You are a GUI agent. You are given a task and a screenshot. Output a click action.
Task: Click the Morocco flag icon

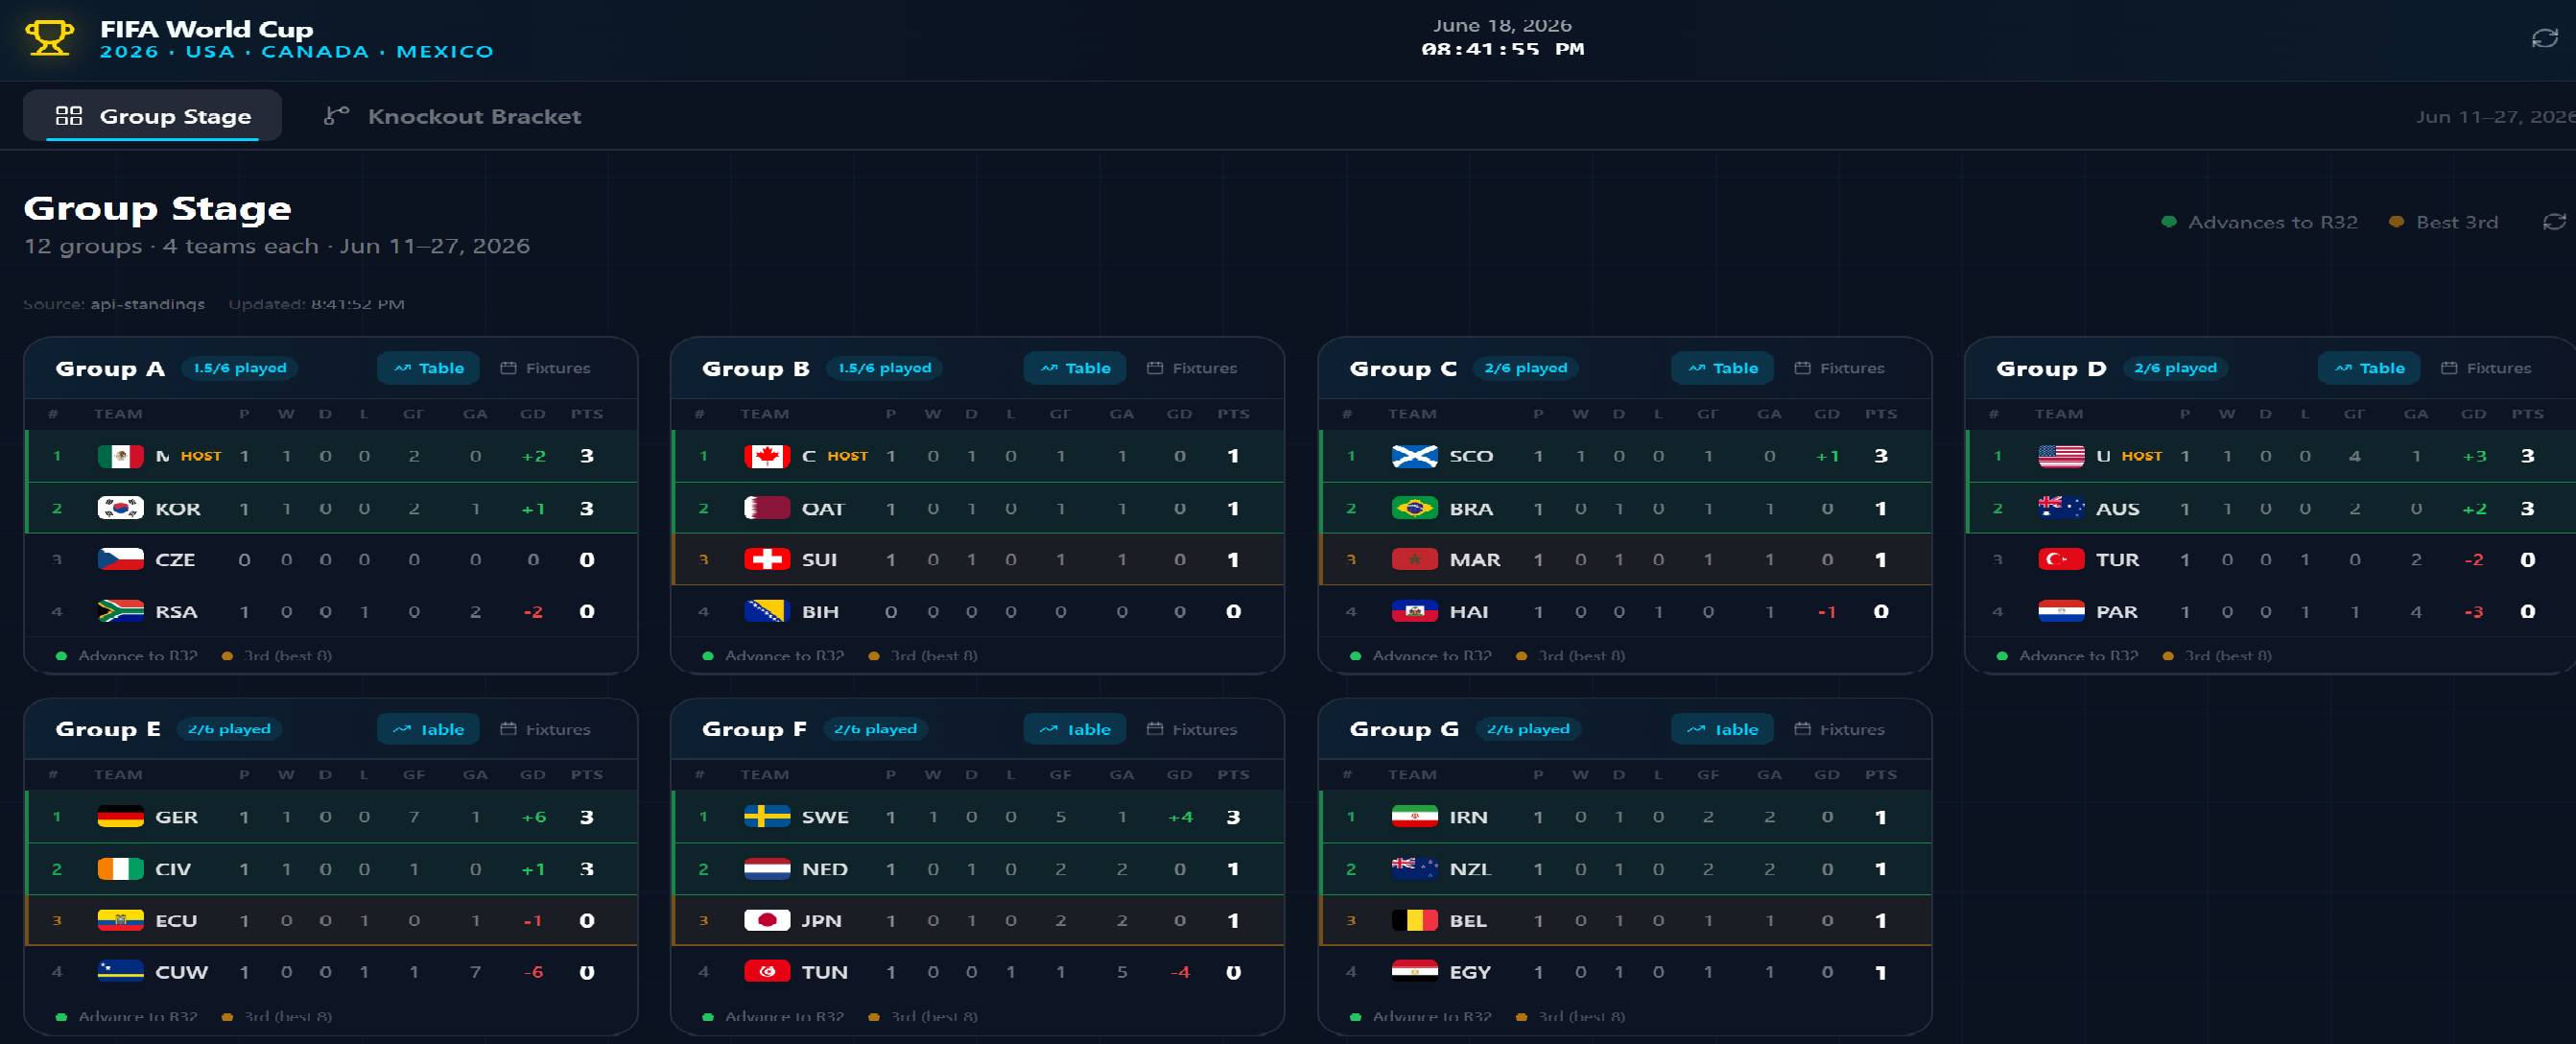point(1415,559)
